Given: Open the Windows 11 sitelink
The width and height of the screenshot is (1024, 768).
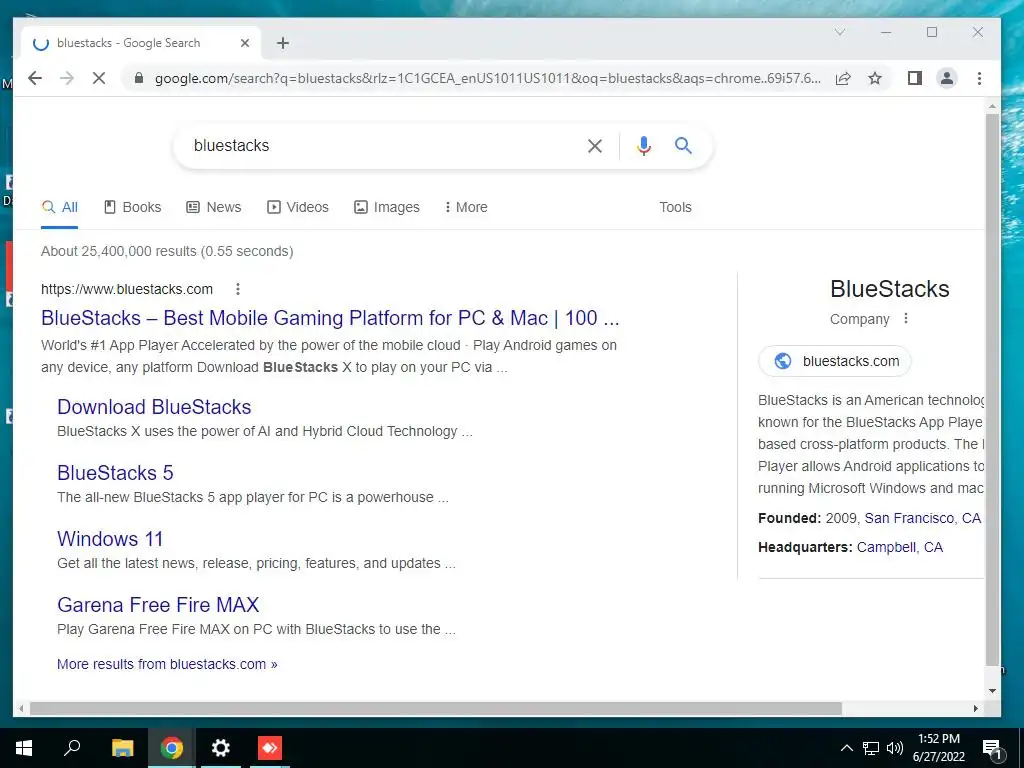Looking at the screenshot, I should tap(110, 539).
